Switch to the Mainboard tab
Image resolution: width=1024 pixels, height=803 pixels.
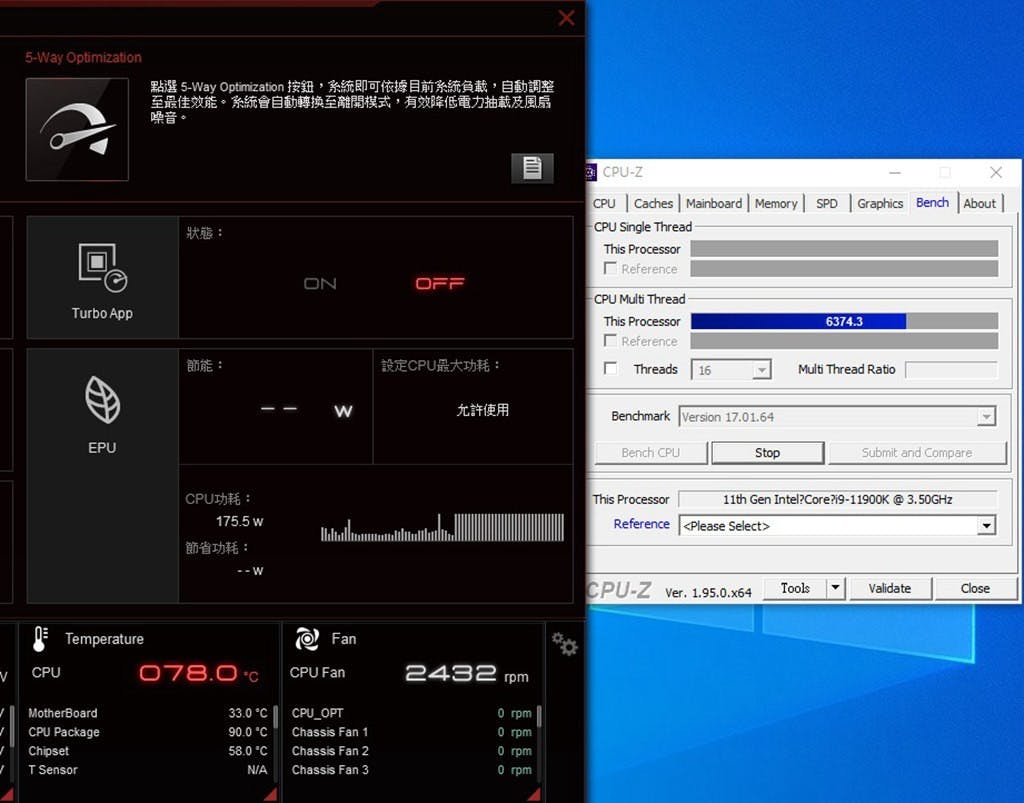(714, 203)
